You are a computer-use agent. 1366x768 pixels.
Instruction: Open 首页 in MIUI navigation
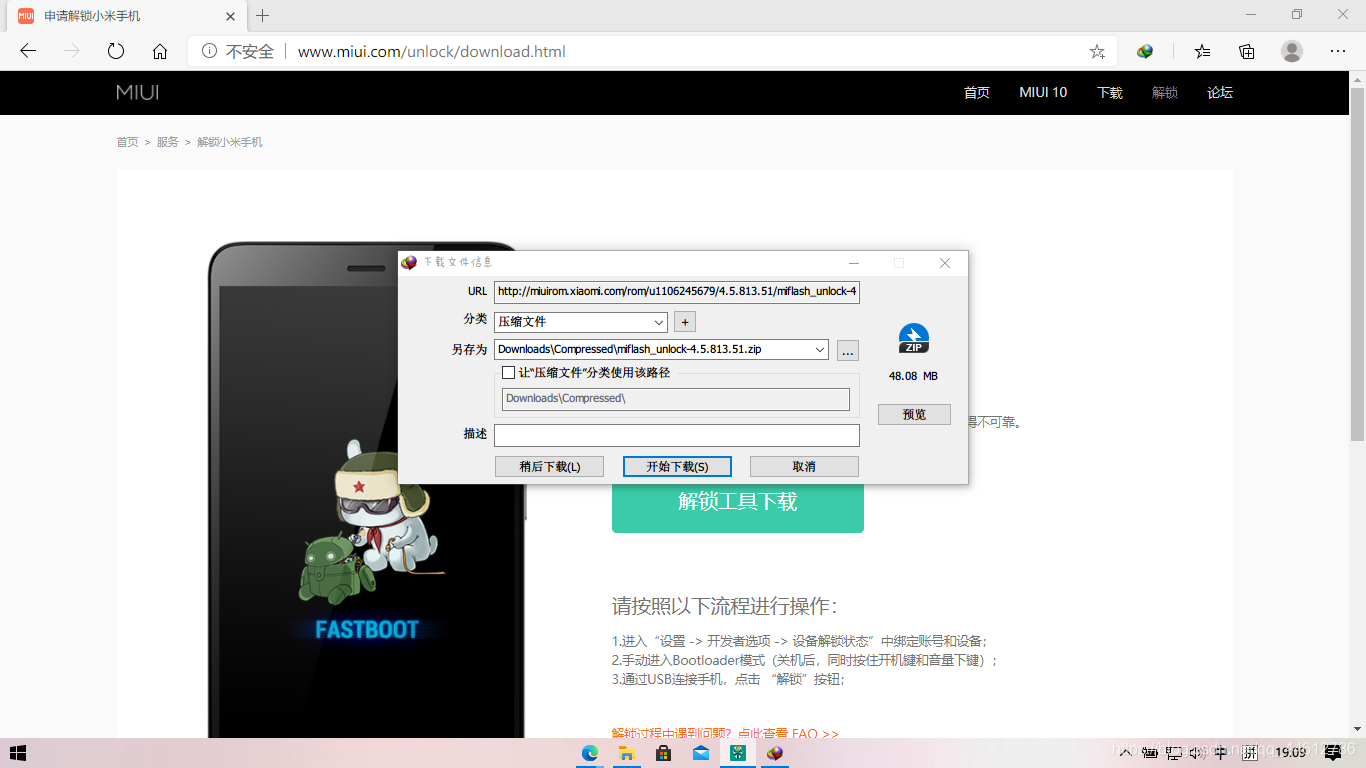977,92
